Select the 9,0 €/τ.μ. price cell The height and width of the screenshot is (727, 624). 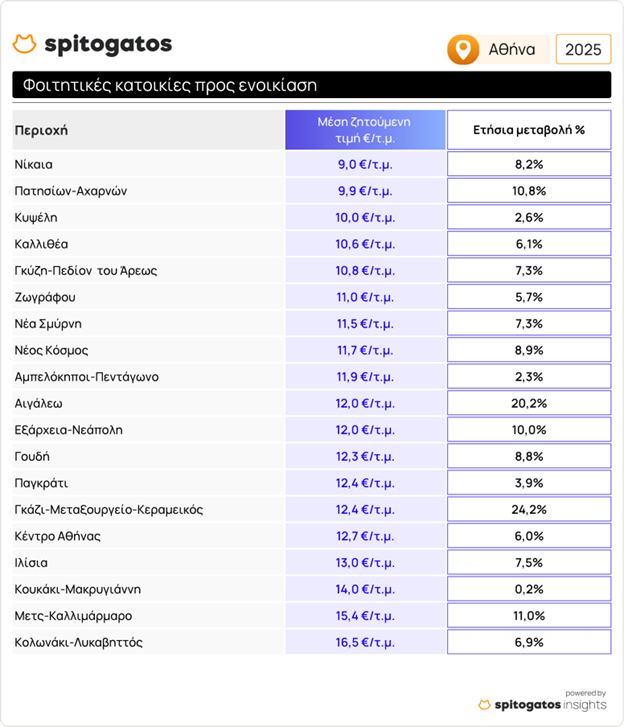pyautogui.click(x=365, y=164)
